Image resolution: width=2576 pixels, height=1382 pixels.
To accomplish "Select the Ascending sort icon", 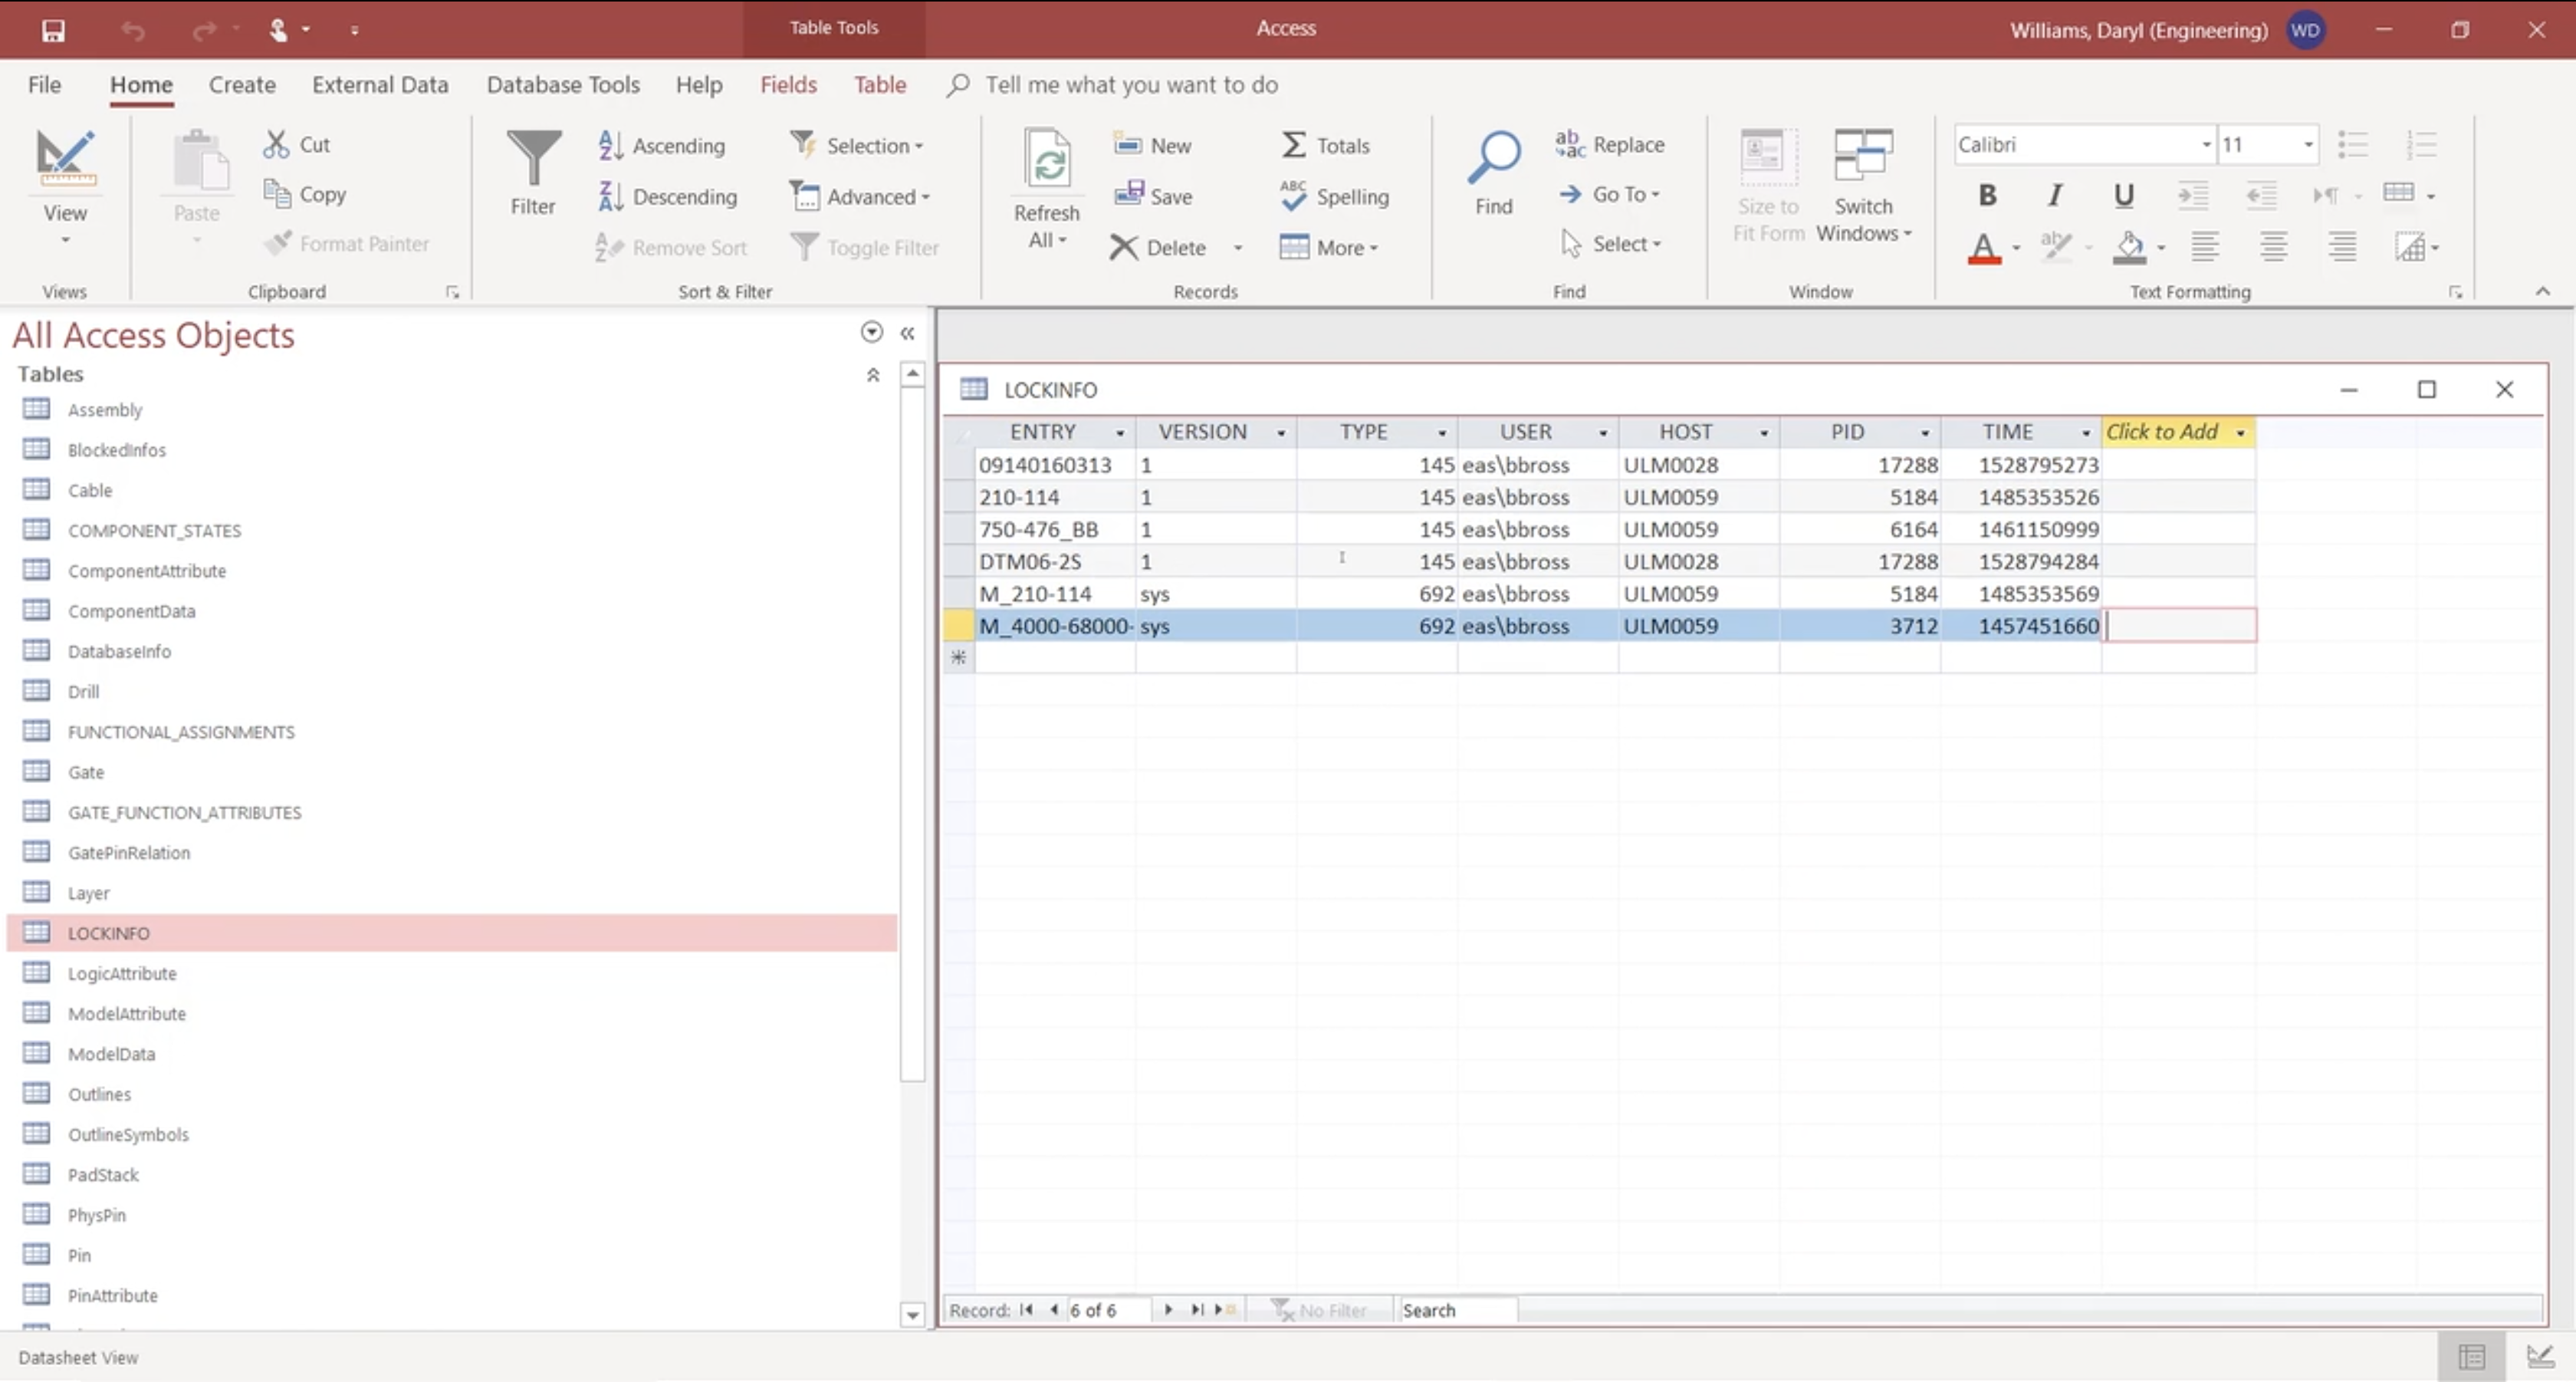I will click(610, 145).
